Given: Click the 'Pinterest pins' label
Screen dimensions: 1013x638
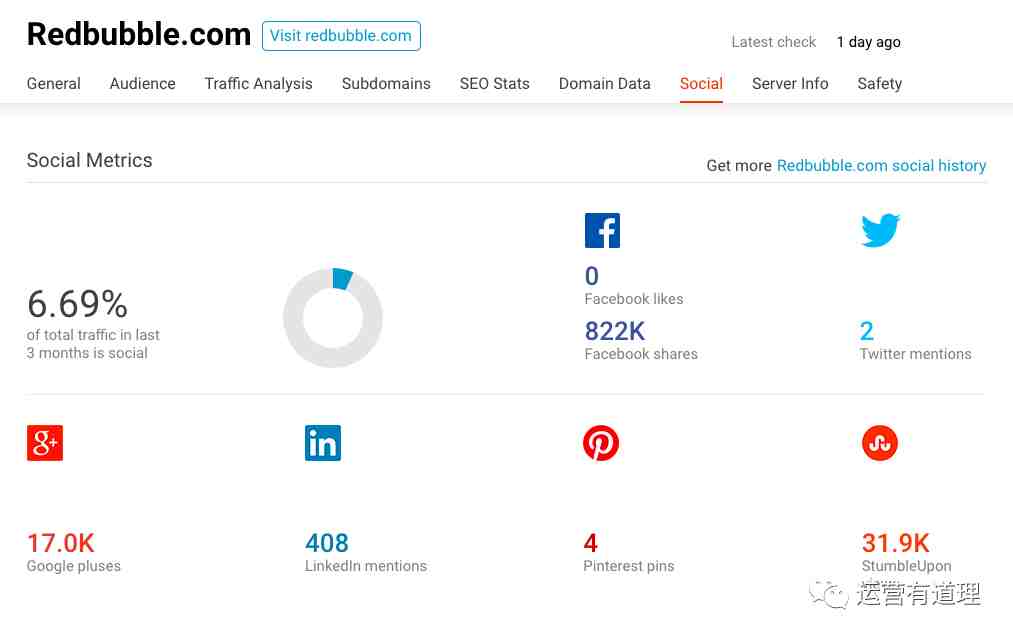Looking at the screenshot, I should point(629,566).
